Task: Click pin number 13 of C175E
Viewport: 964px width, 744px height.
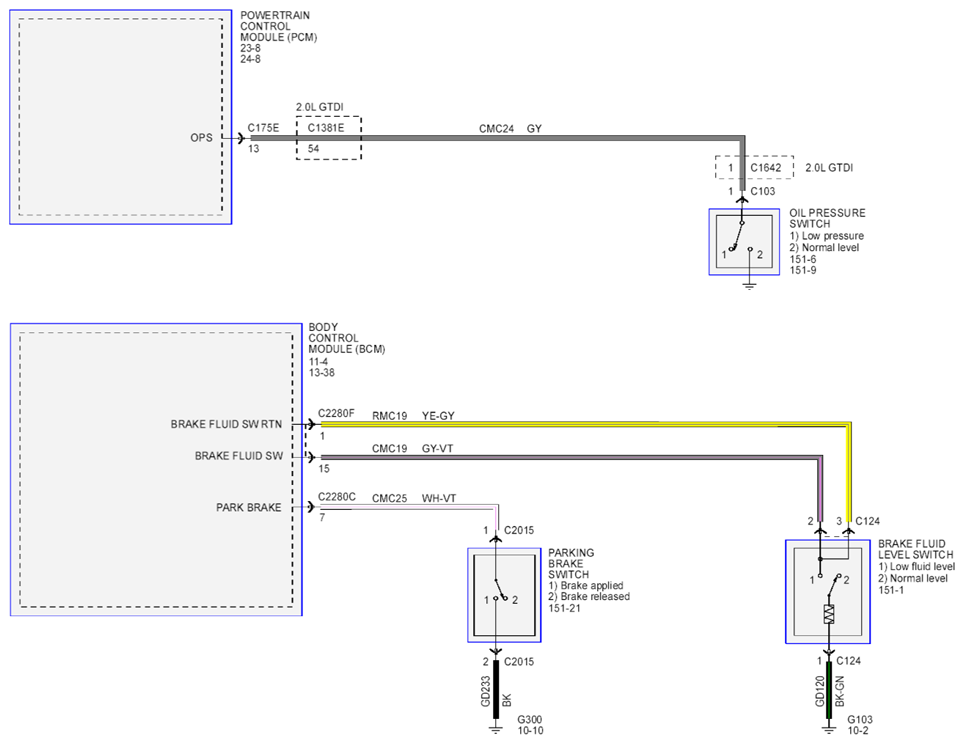Action: click(253, 148)
